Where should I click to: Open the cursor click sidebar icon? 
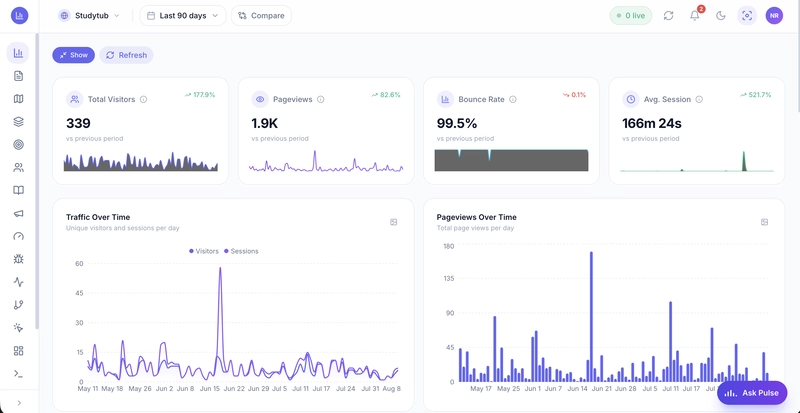point(18,328)
